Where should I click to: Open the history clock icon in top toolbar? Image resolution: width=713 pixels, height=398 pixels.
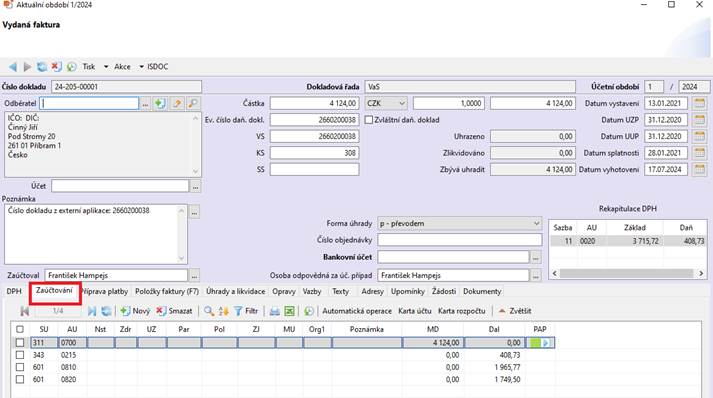[71, 67]
